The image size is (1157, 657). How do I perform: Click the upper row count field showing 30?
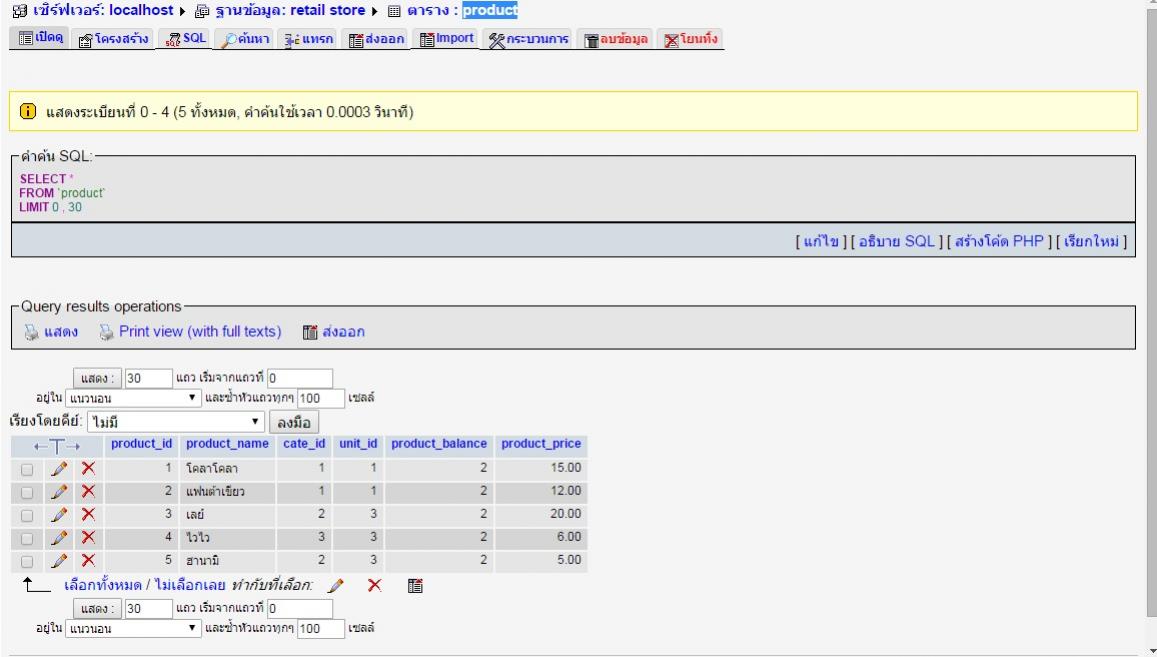point(148,378)
